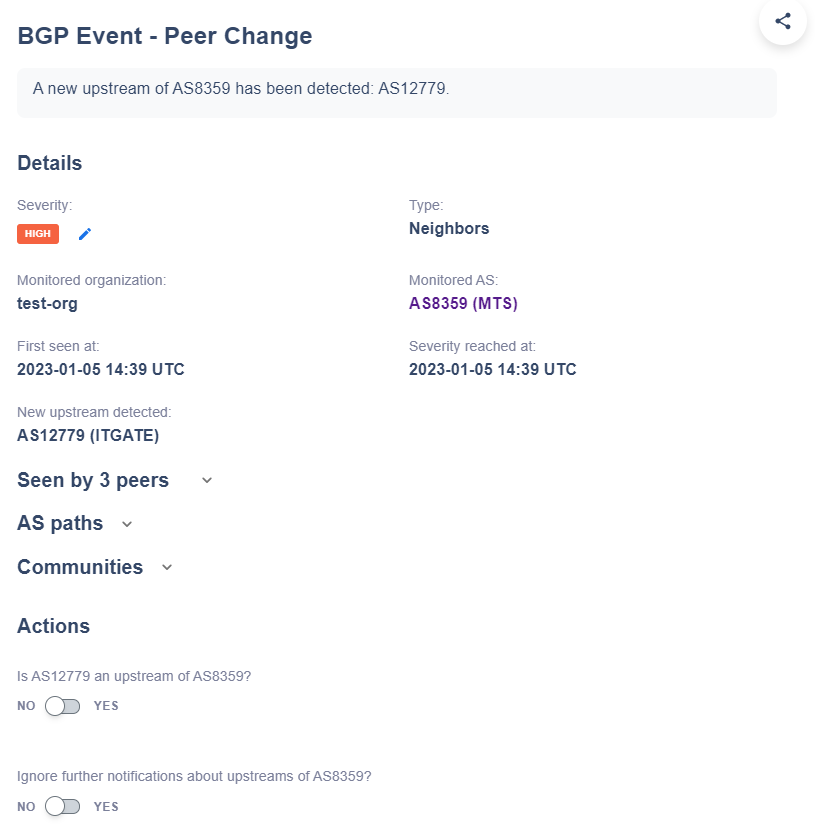The image size is (815, 825).
Task: Click the share icon button
Action: click(x=783, y=21)
